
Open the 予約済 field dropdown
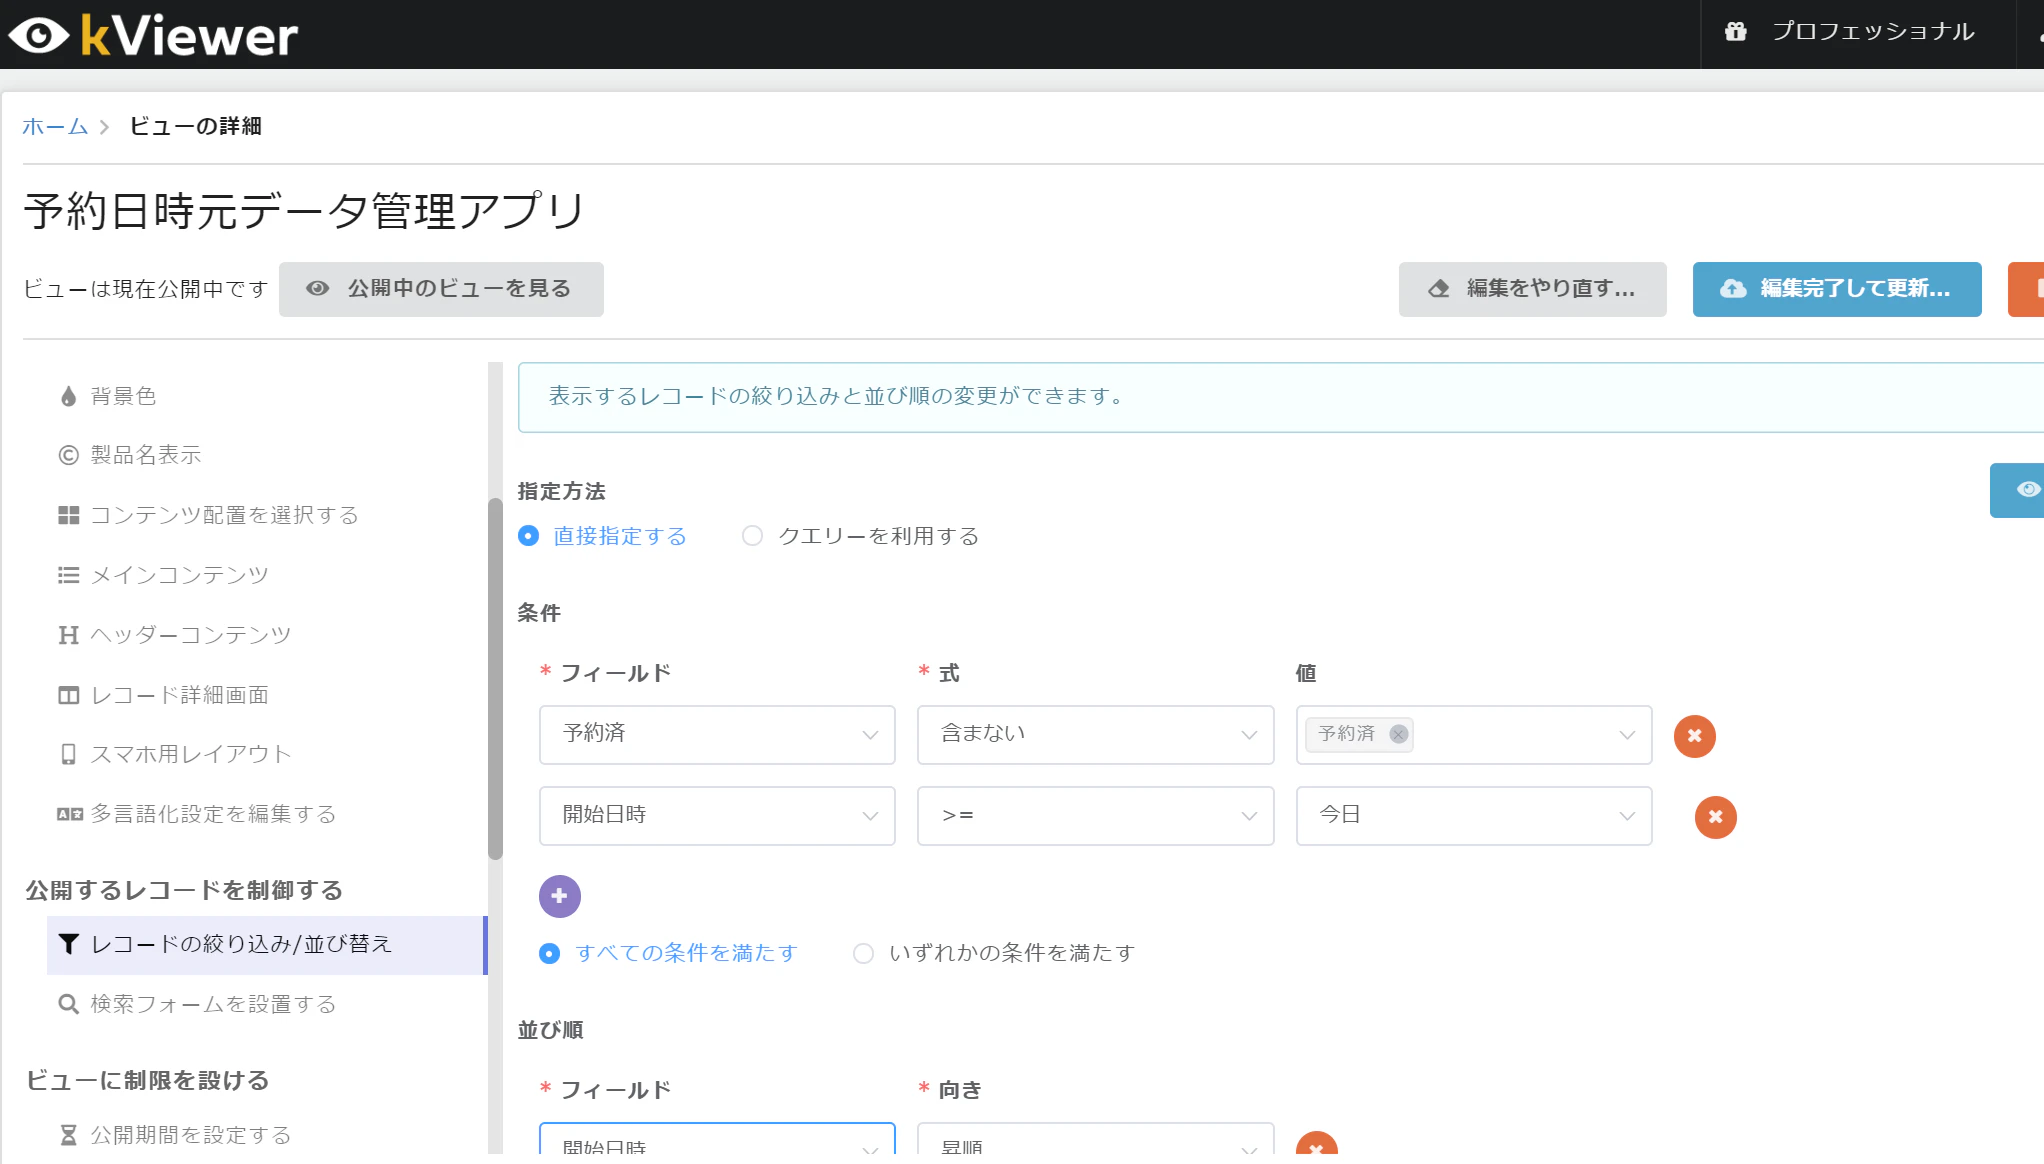click(716, 734)
